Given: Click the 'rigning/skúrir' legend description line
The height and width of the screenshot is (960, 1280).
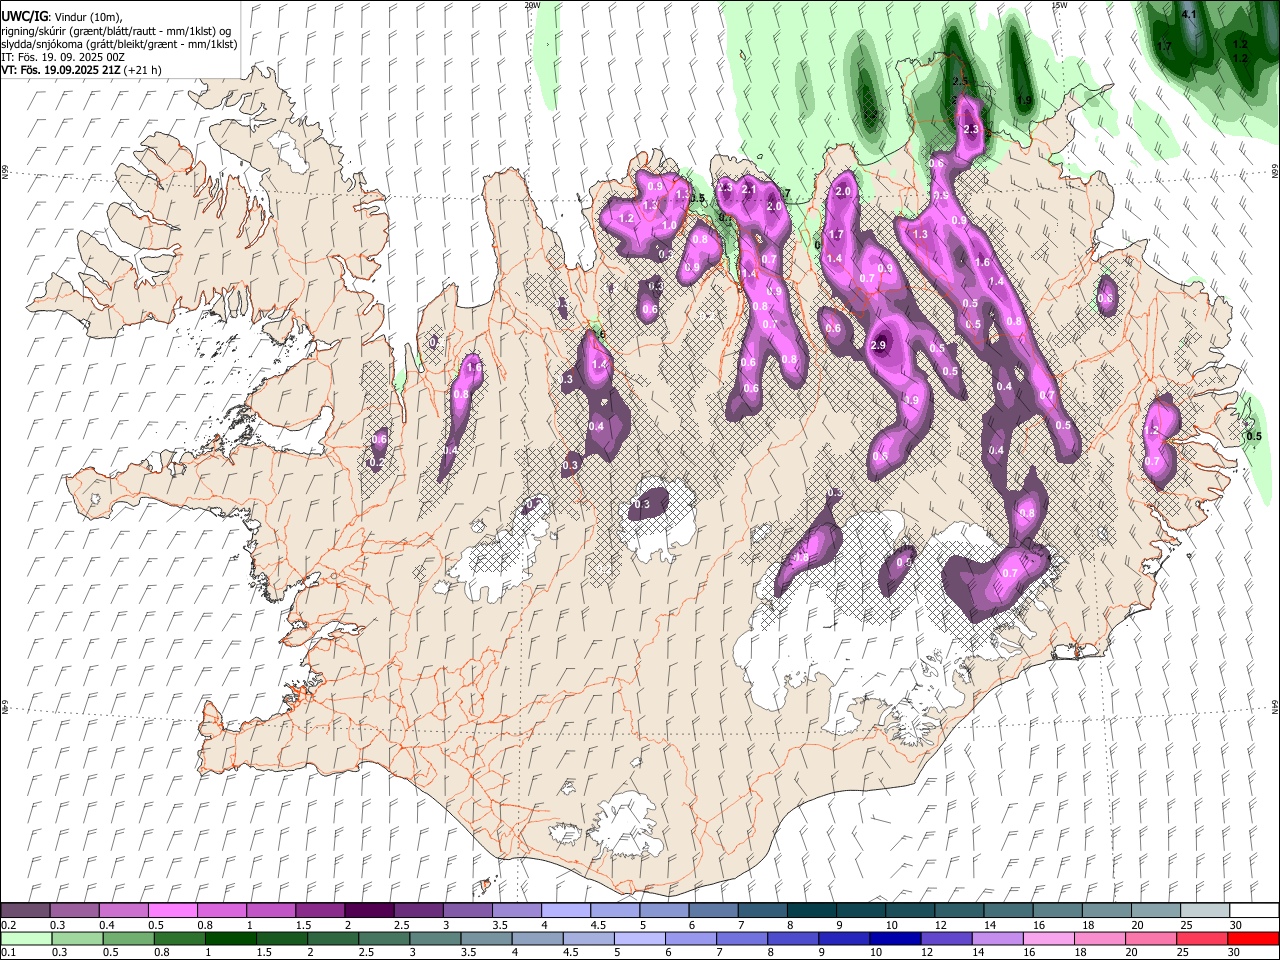Looking at the screenshot, I should click(116, 30).
